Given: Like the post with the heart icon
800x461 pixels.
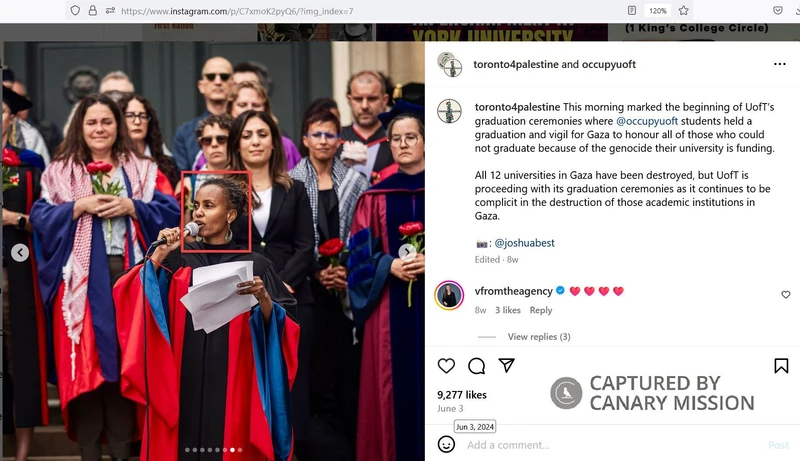Looking at the screenshot, I should (x=446, y=366).
